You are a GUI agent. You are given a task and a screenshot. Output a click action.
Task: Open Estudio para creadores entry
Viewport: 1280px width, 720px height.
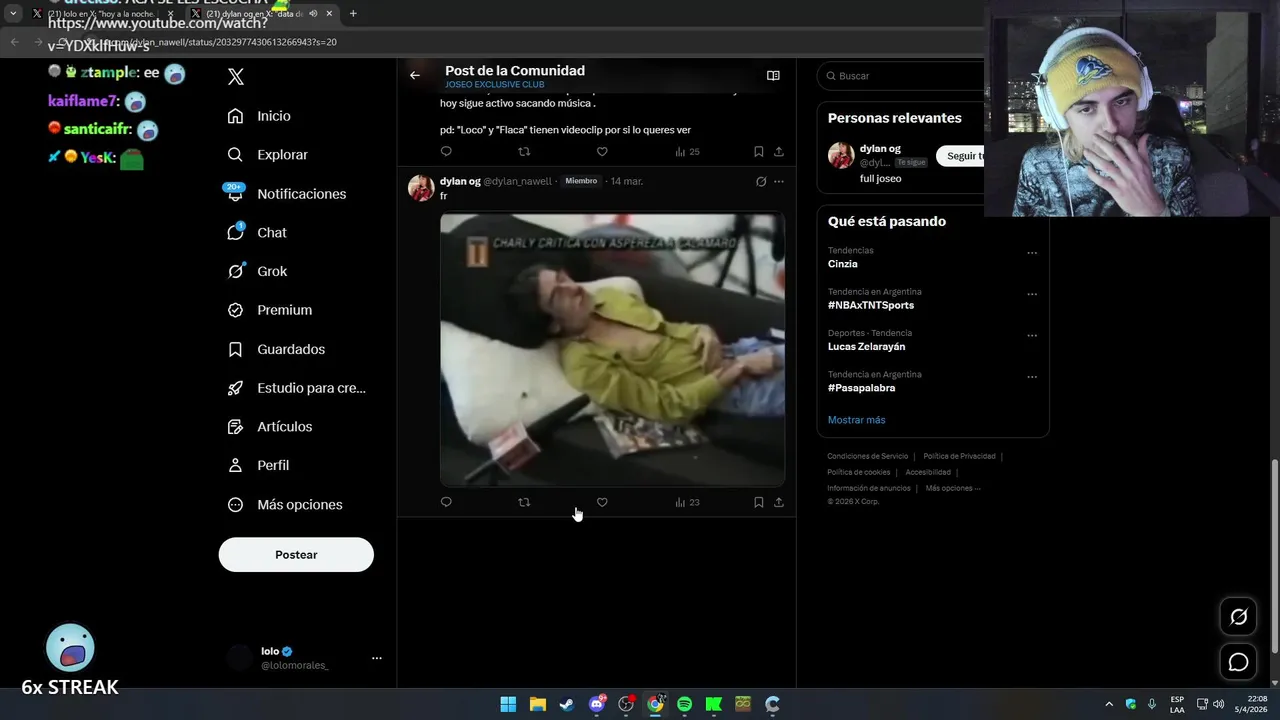pyautogui.click(x=296, y=388)
